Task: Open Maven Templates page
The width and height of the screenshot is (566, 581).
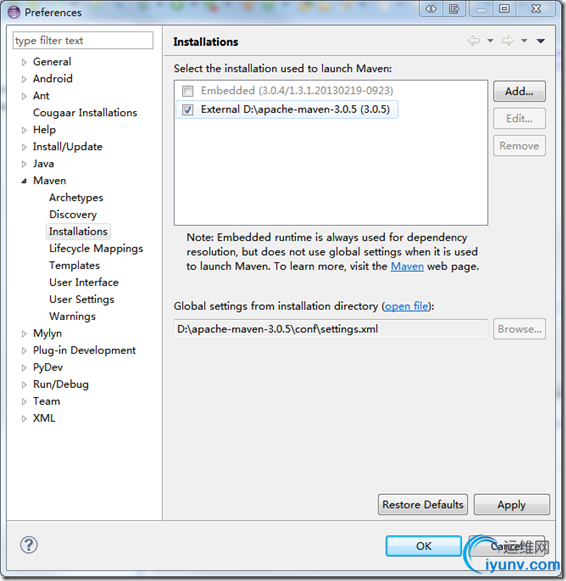Action: point(74,265)
